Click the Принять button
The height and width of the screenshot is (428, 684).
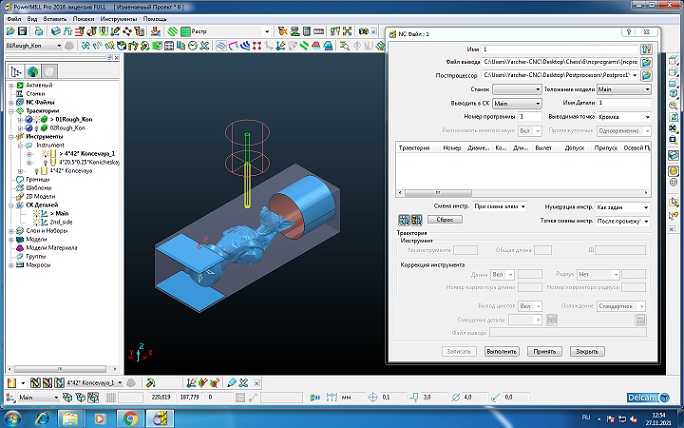pyautogui.click(x=545, y=351)
